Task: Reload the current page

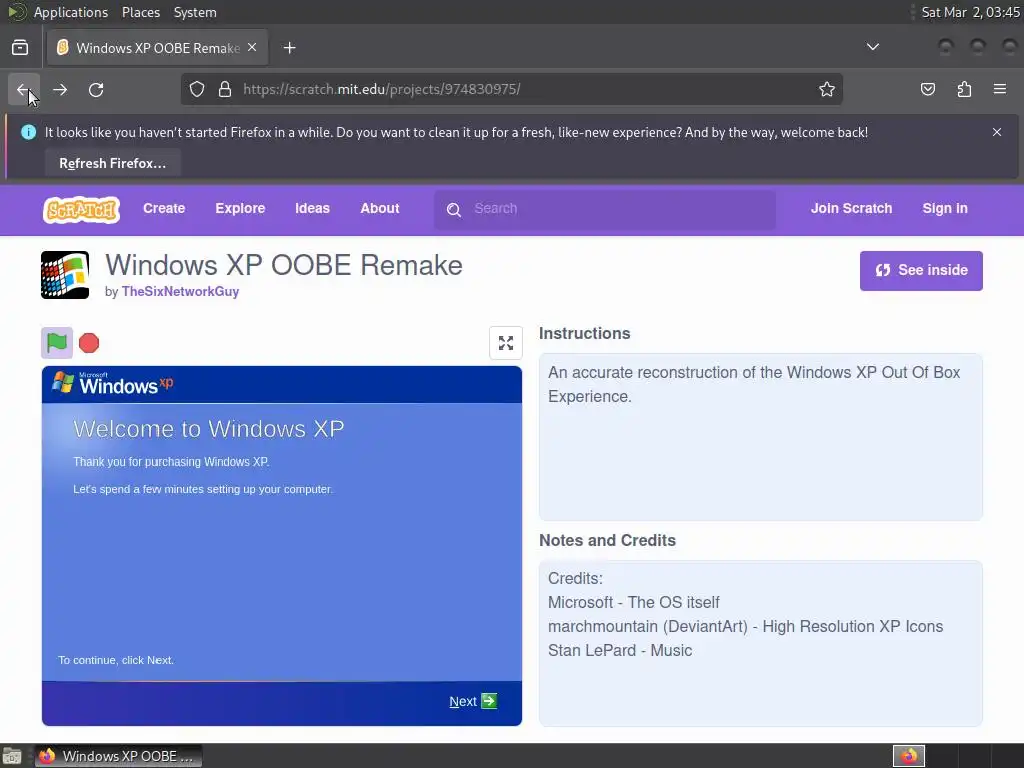Action: coord(96,89)
